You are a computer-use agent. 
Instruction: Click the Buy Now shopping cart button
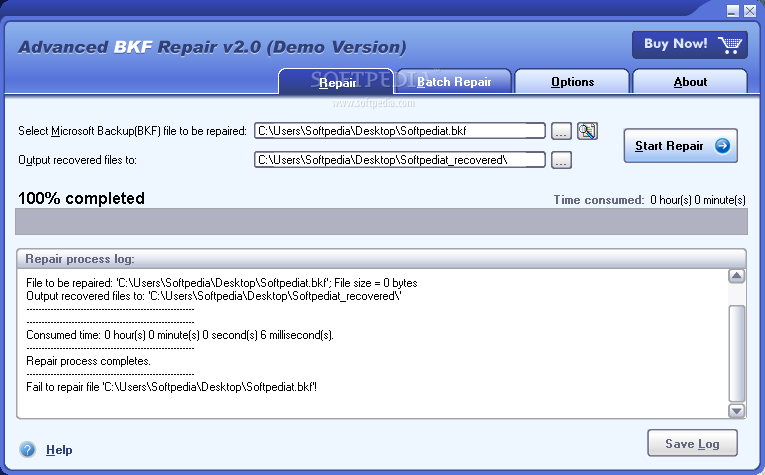coord(689,45)
